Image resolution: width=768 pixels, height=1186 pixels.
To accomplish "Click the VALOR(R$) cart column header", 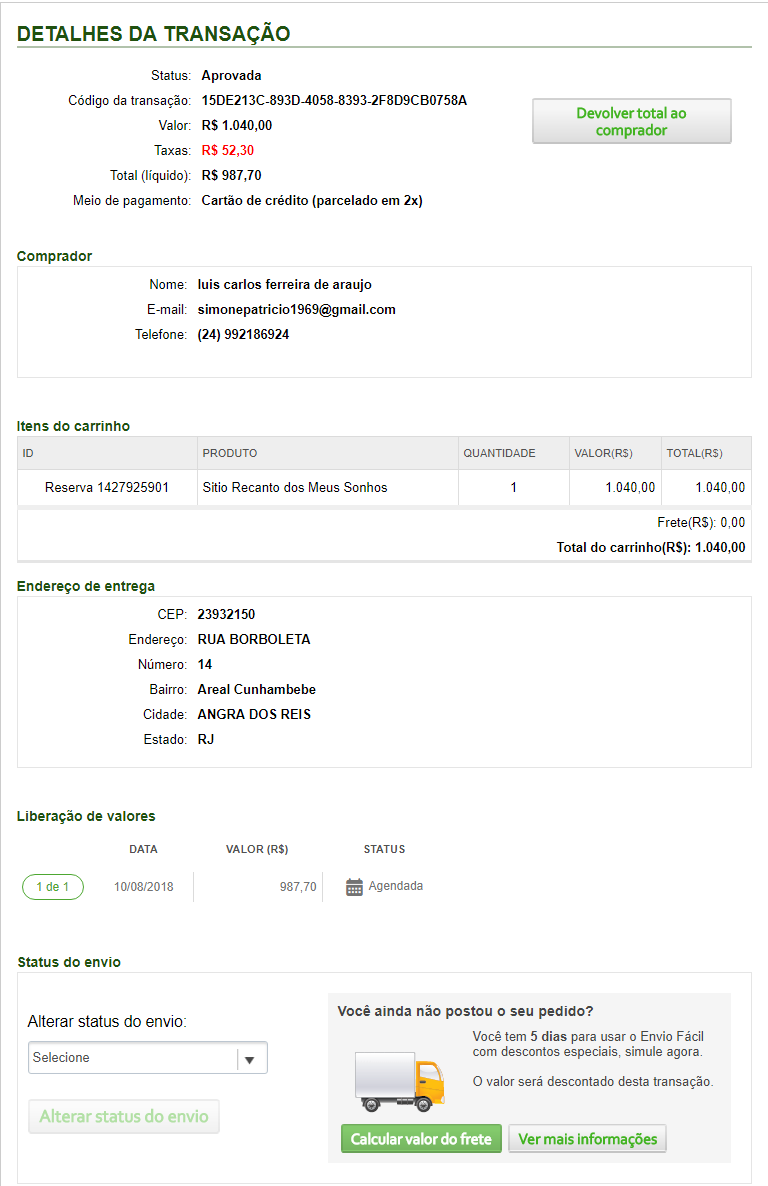I will coord(603,453).
